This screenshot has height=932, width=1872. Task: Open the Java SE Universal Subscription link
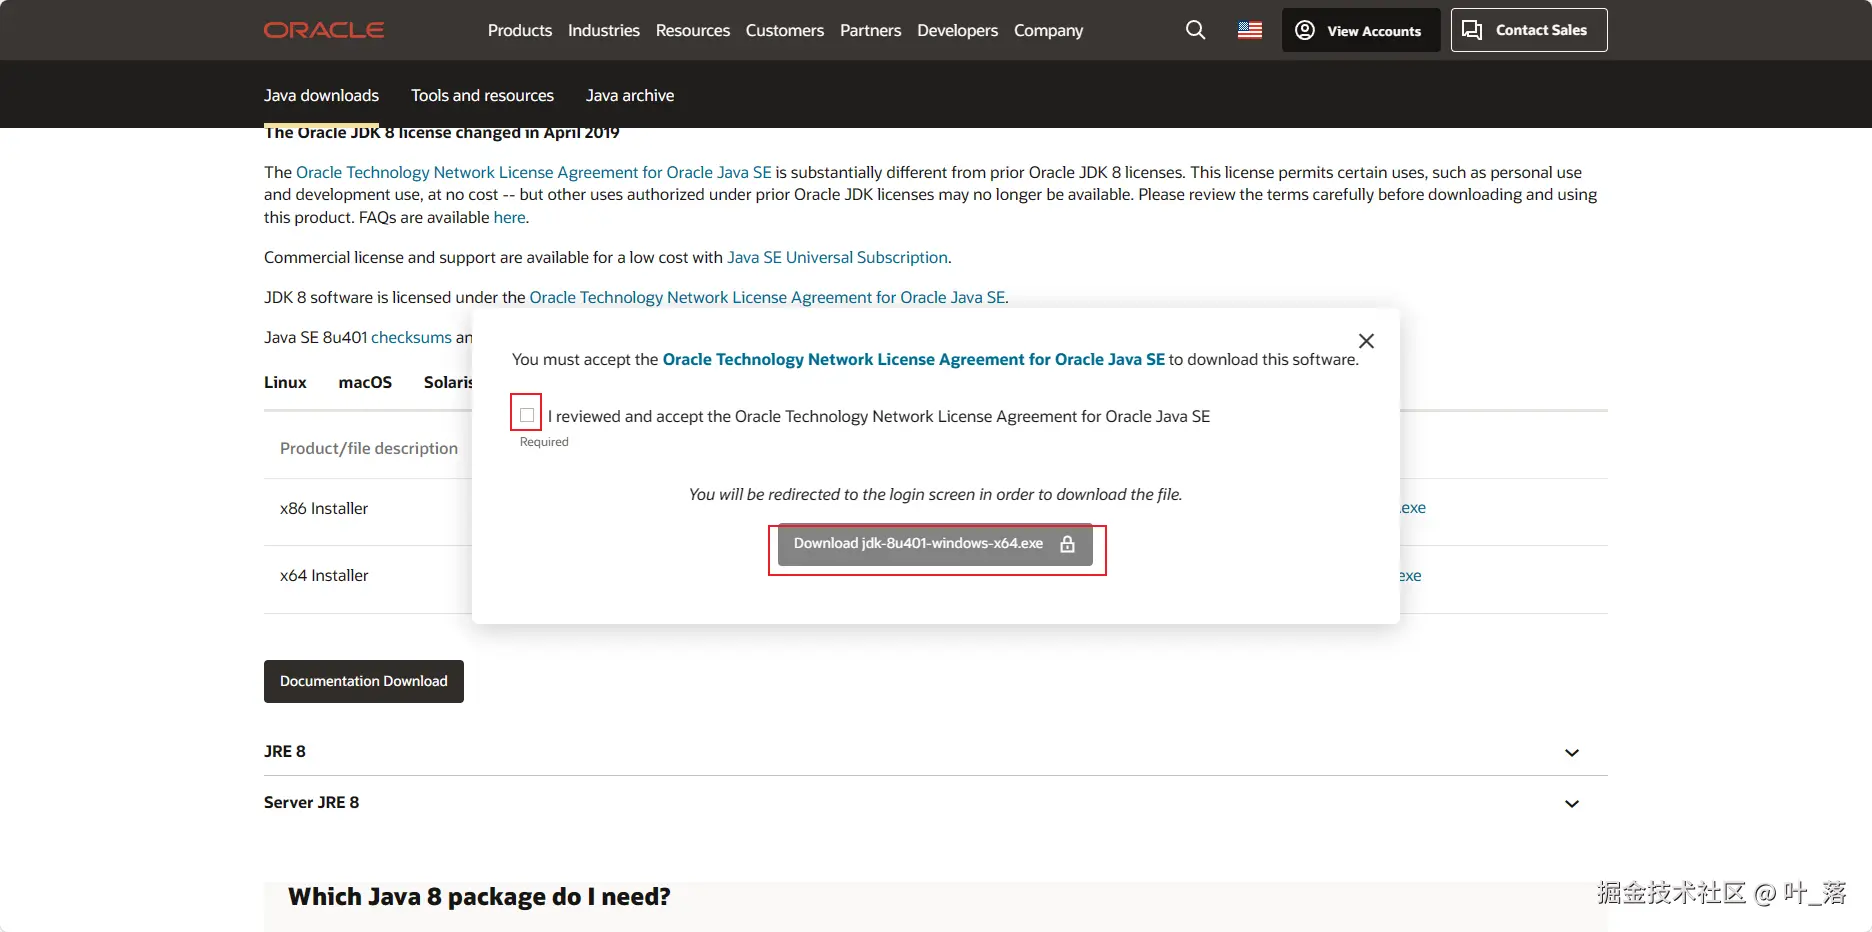pyautogui.click(x=837, y=257)
